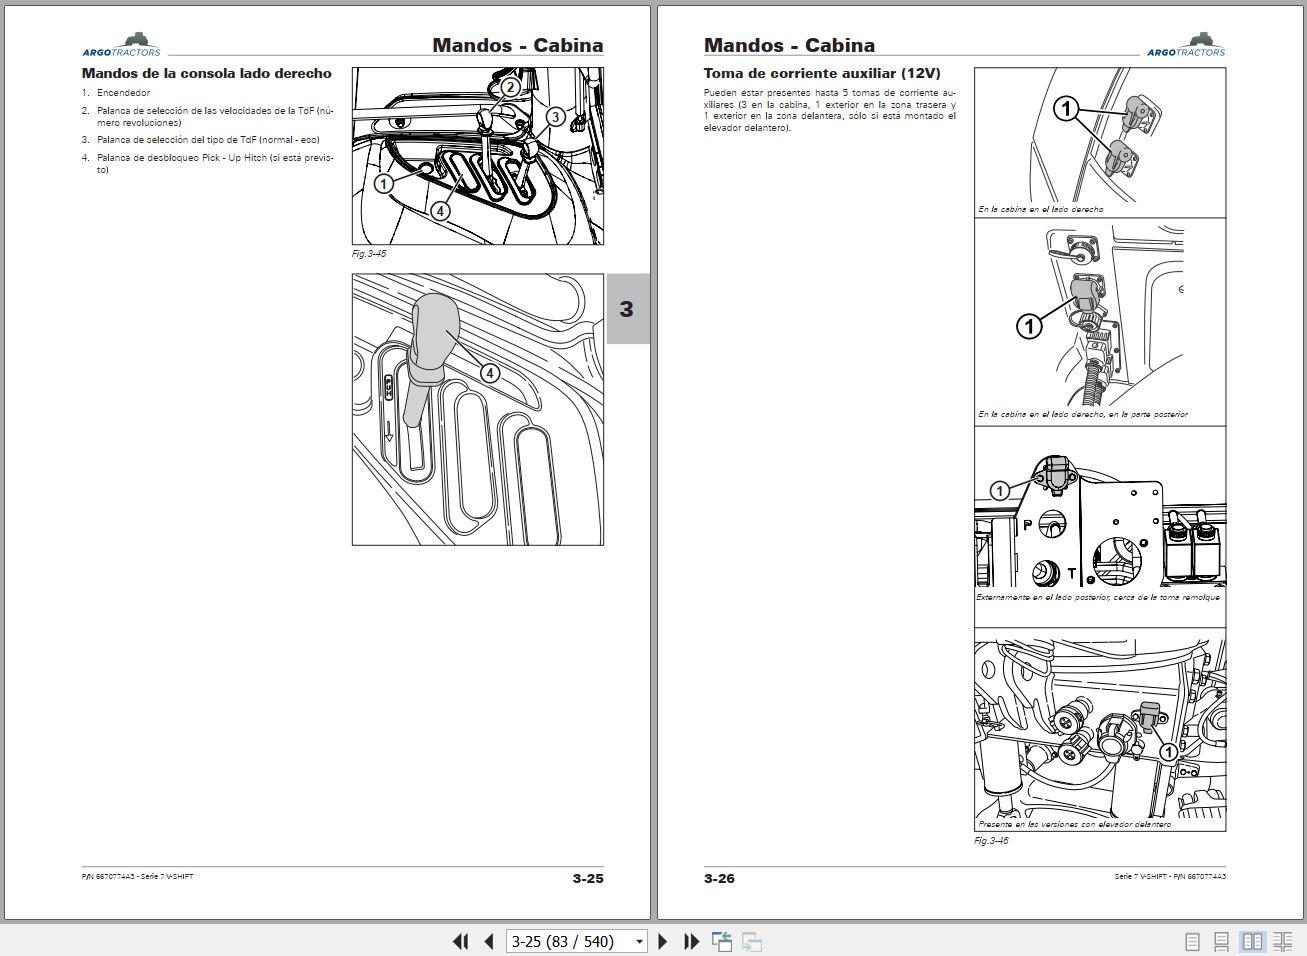
Task: Go back one page
Action: coord(488,941)
